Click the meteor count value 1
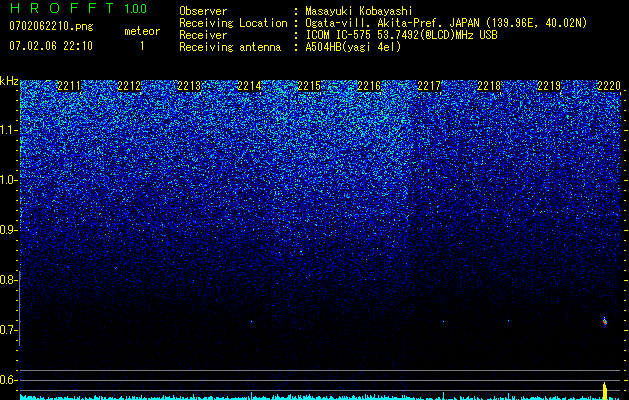 click(142, 46)
